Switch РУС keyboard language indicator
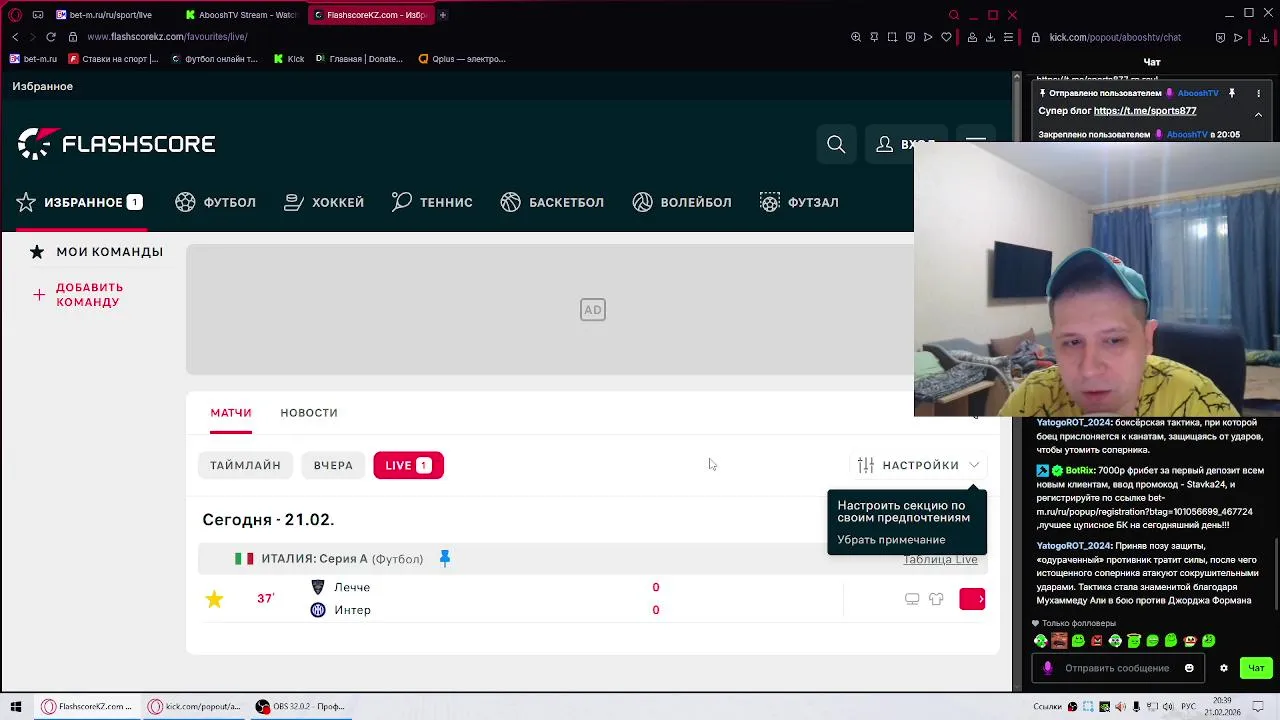This screenshot has height=720, width=1280. (x=1188, y=706)
